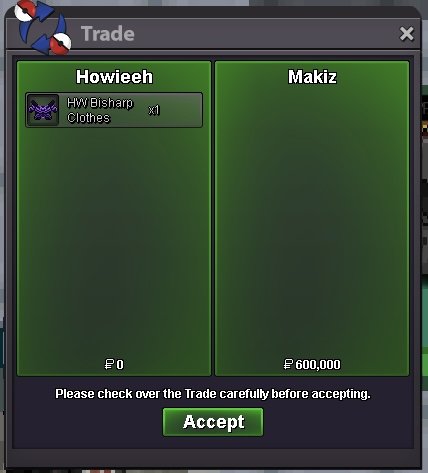The height and width of the screenshot is (473, 428).
Task: Click Howieeh's offered money amount of 0
Action: (x=120, y=364)
